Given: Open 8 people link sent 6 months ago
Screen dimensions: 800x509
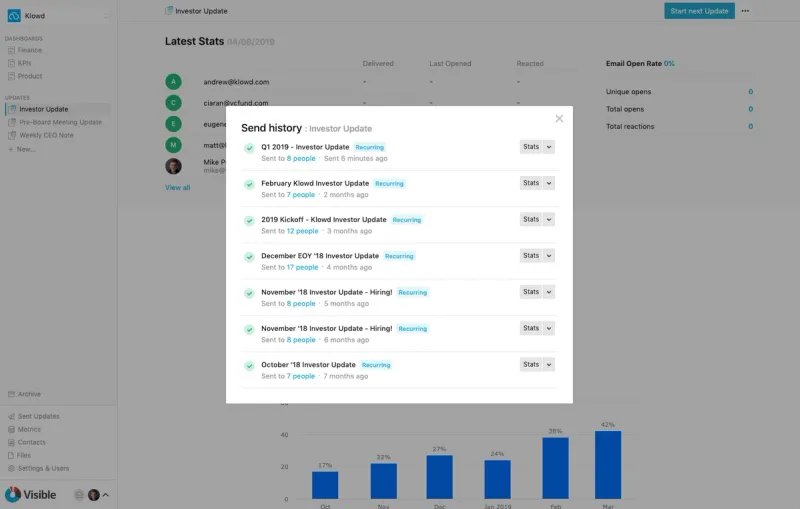Looking at the screenshot, I should pos(301,340).
